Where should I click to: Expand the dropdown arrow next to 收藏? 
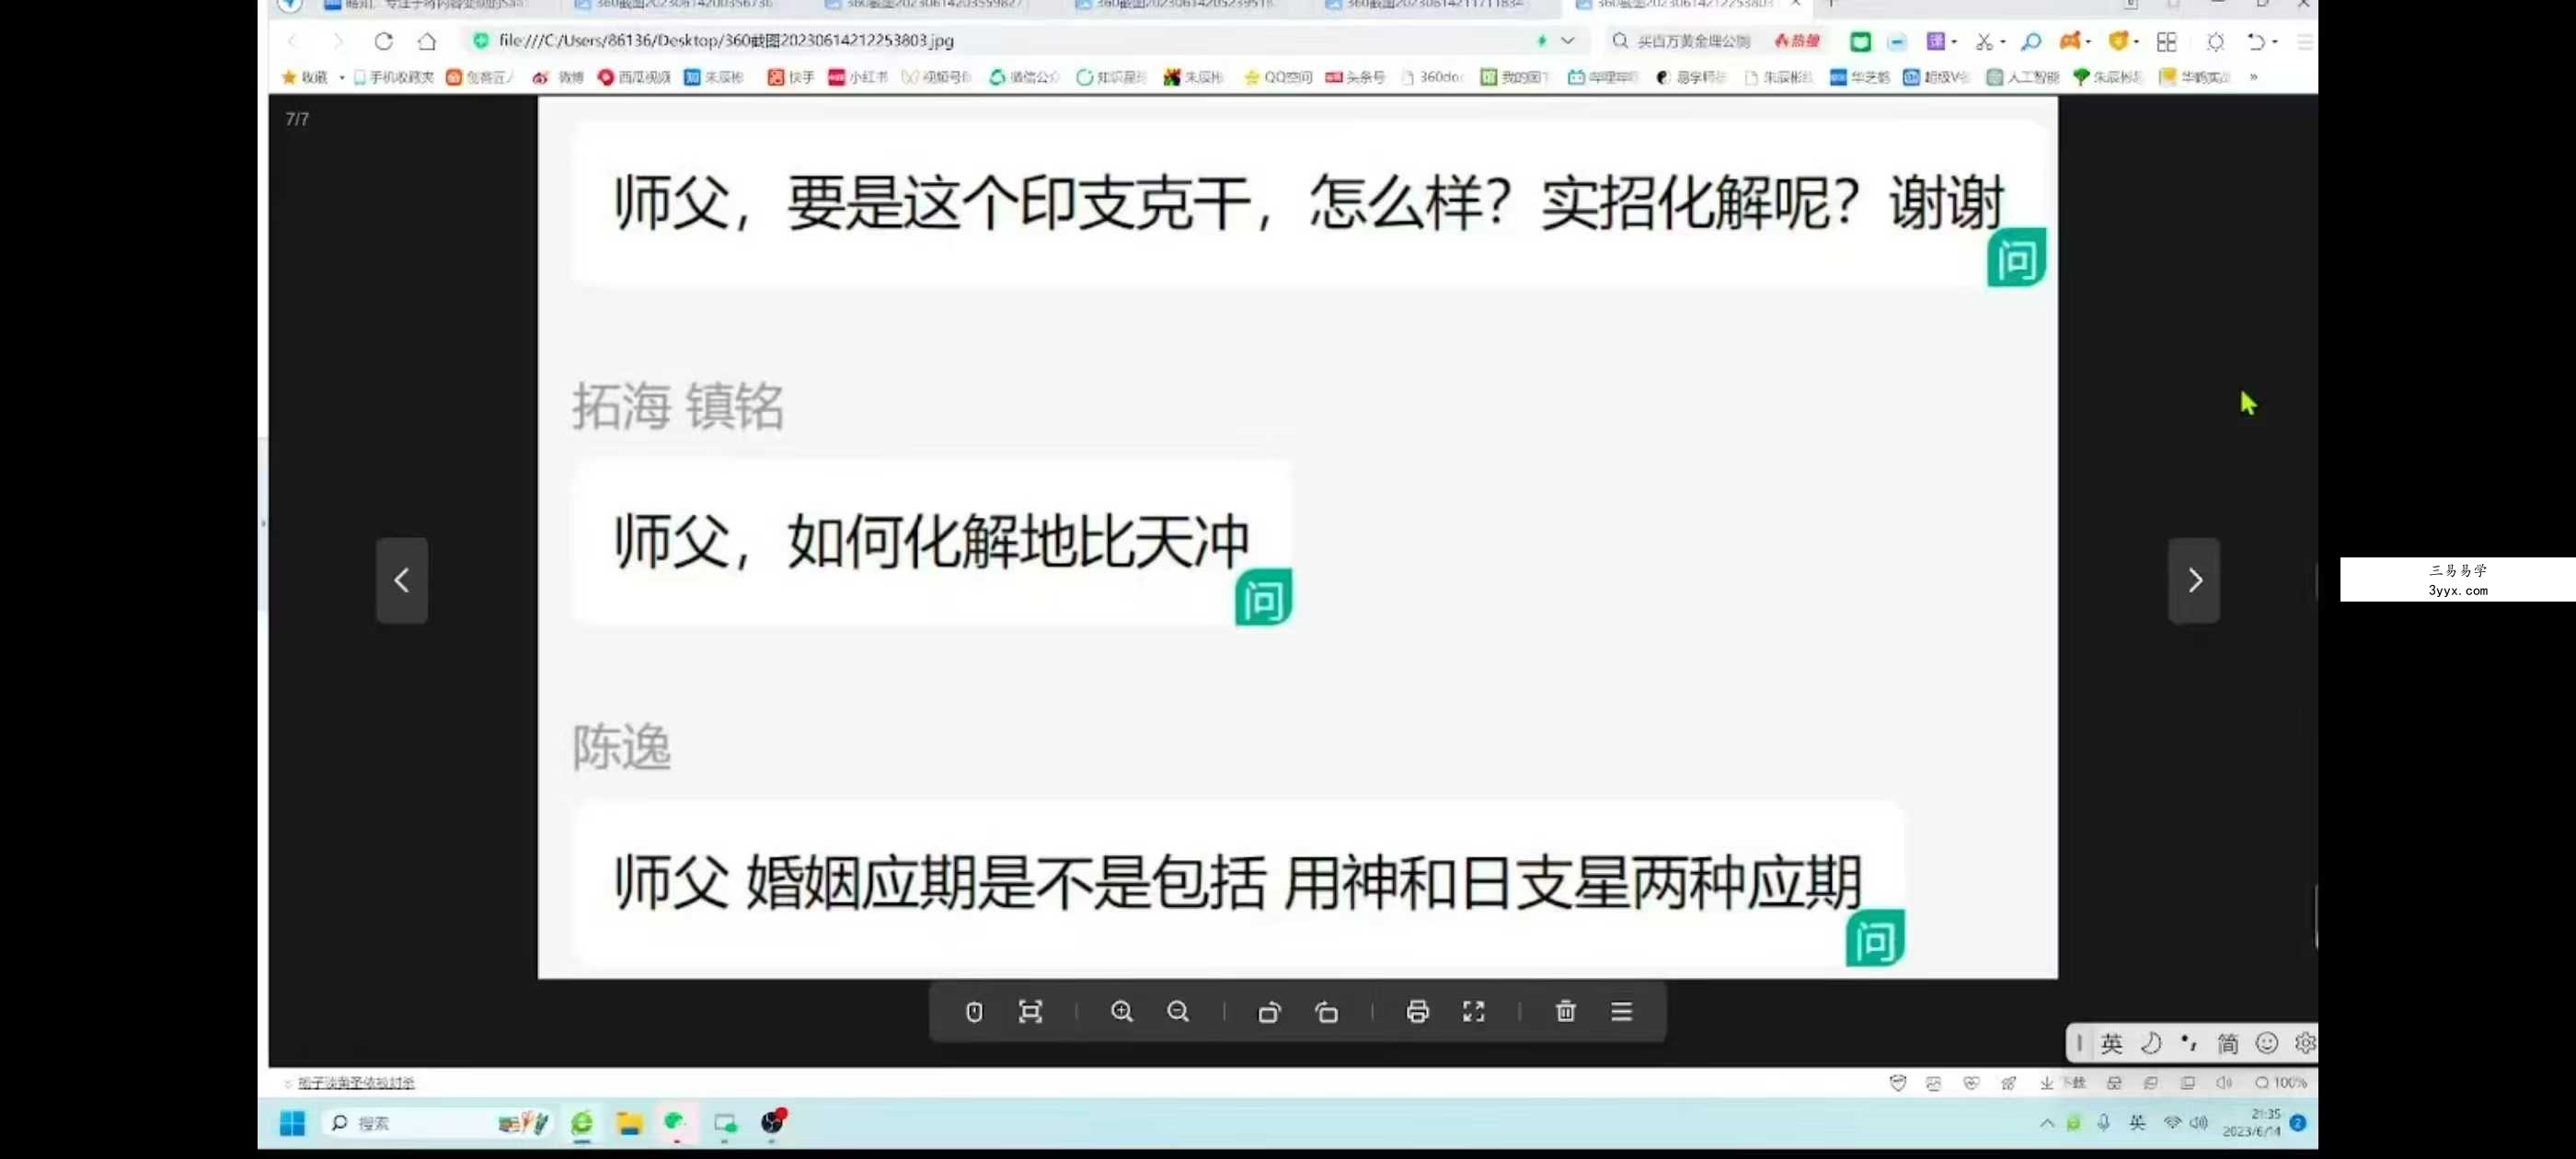pos(342,77)
